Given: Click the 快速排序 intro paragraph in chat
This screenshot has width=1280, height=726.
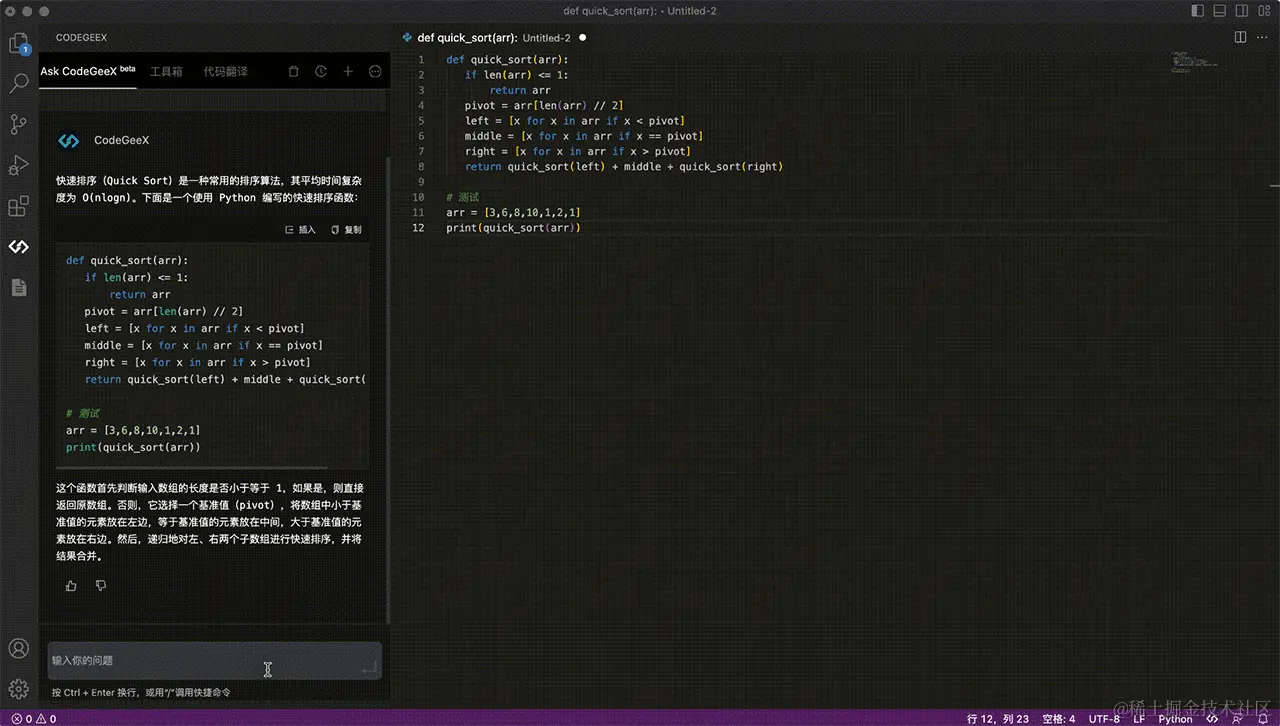Looking at the screenshot, I should pyautogui.click(x=209, y=189).
